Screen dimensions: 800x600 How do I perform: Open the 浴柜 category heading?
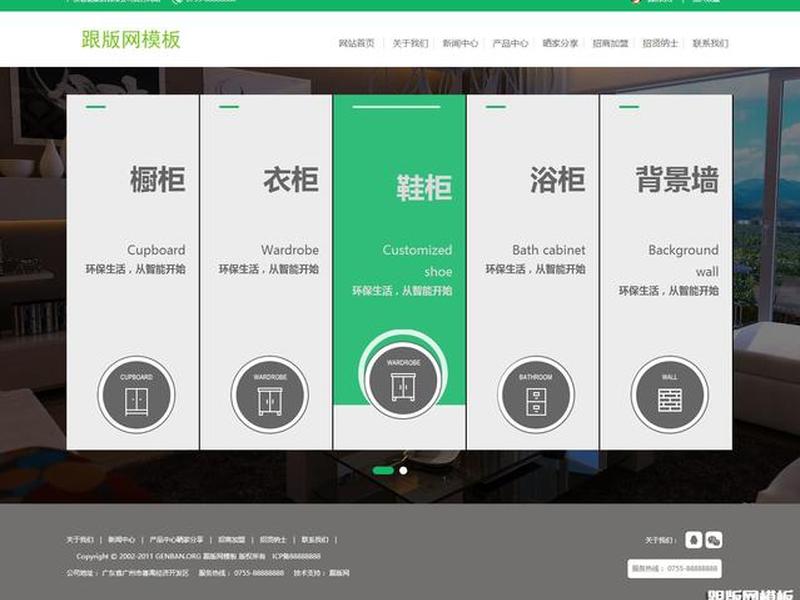click(558, 179)
